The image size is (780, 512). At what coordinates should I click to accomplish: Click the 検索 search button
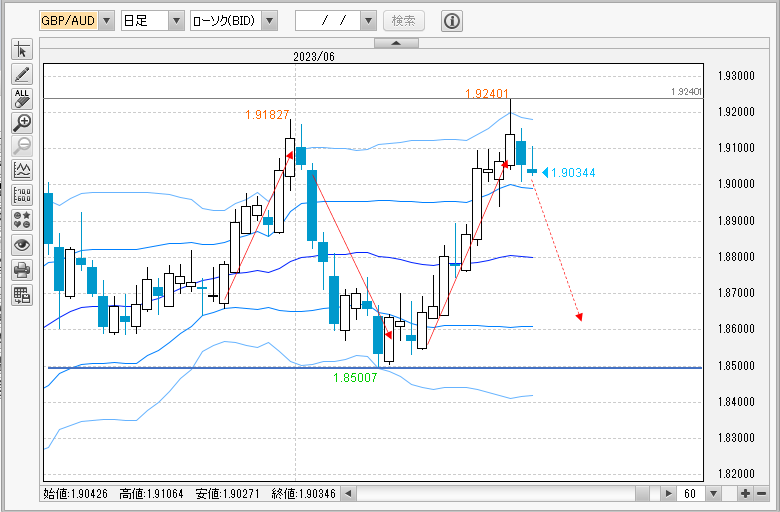tap(404, 21)
